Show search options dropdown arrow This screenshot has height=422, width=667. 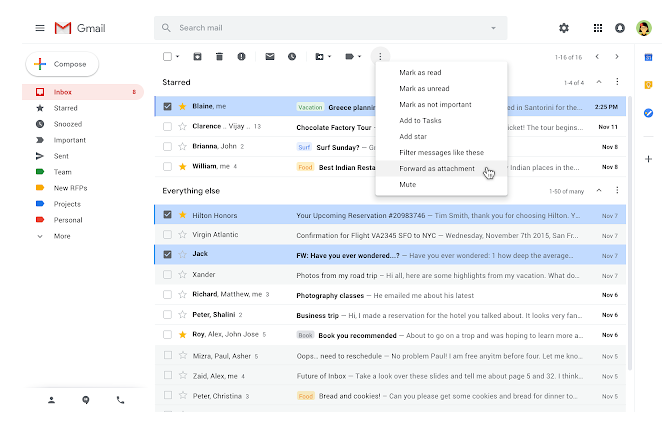[493, 28]
